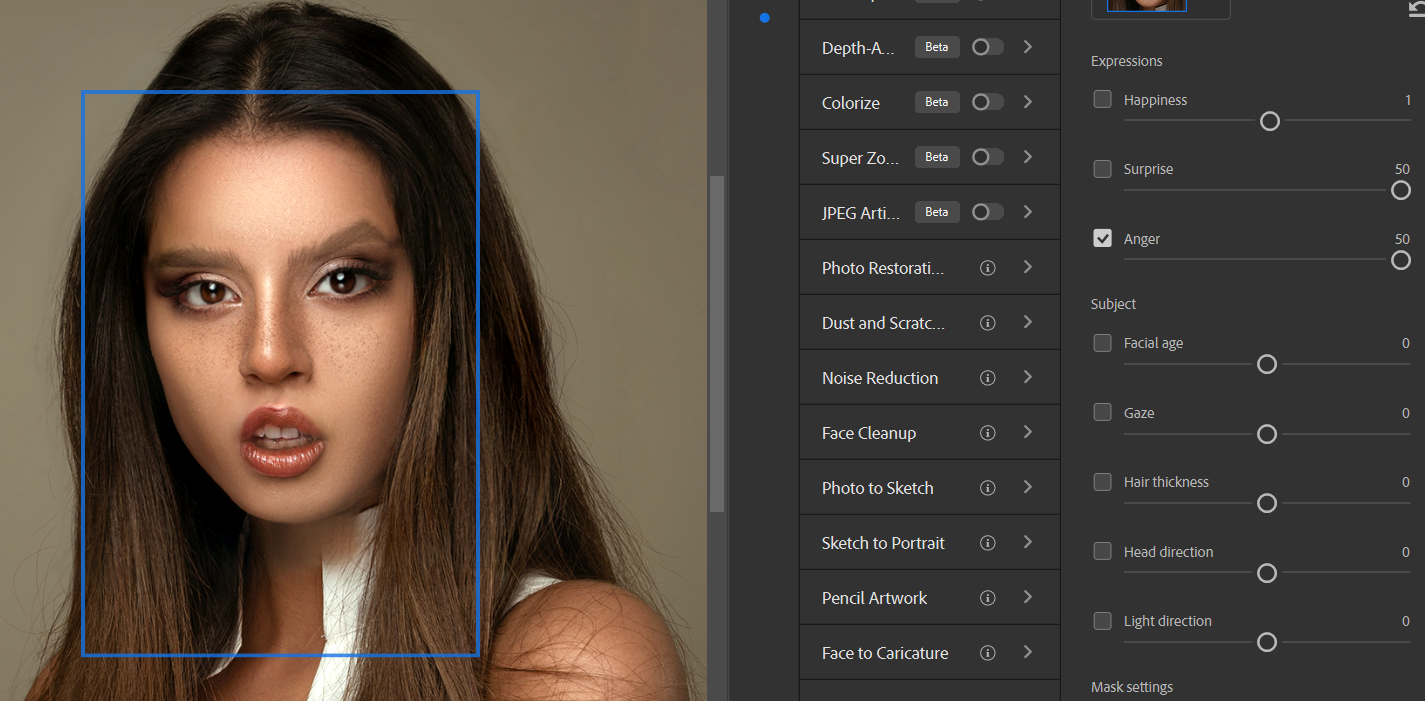
Task: Click Sketch to Portrait info icon
Action: click(x=988, y=543)
